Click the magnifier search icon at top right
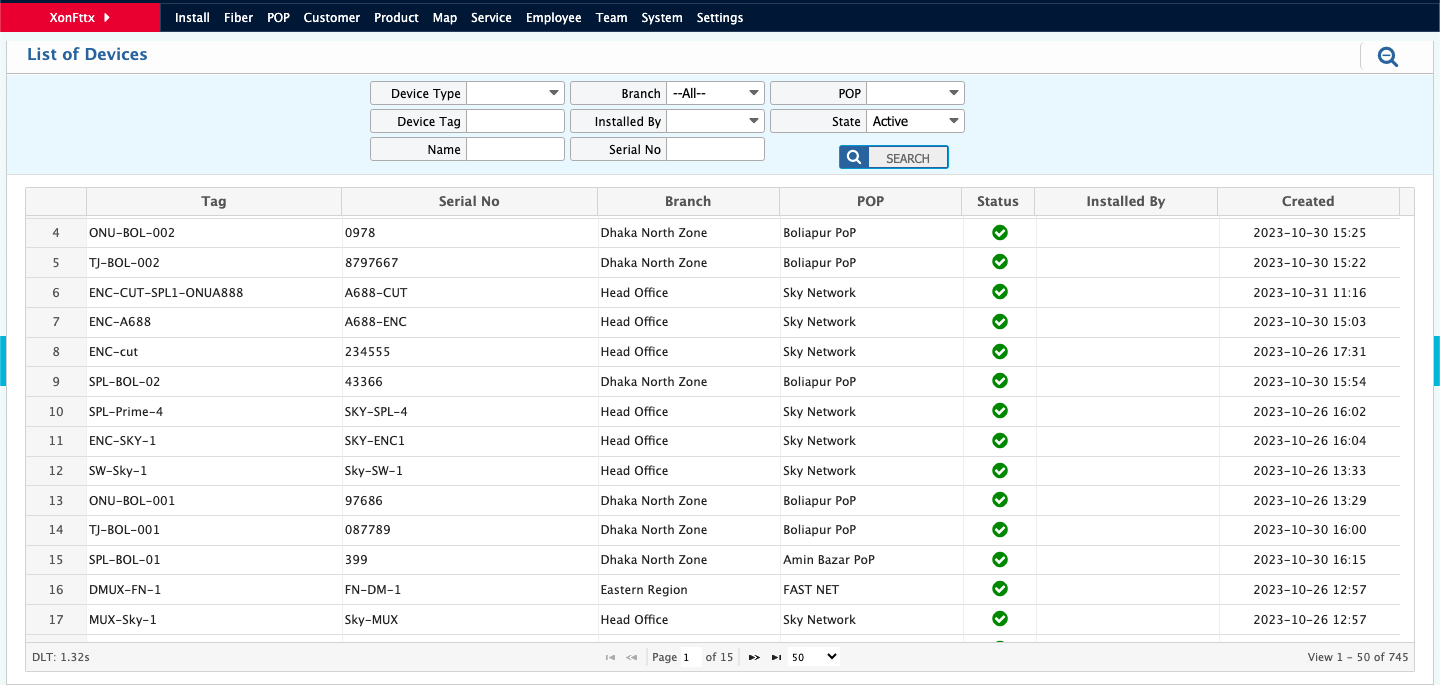 pyautogui.click(x=1387, y=57)
